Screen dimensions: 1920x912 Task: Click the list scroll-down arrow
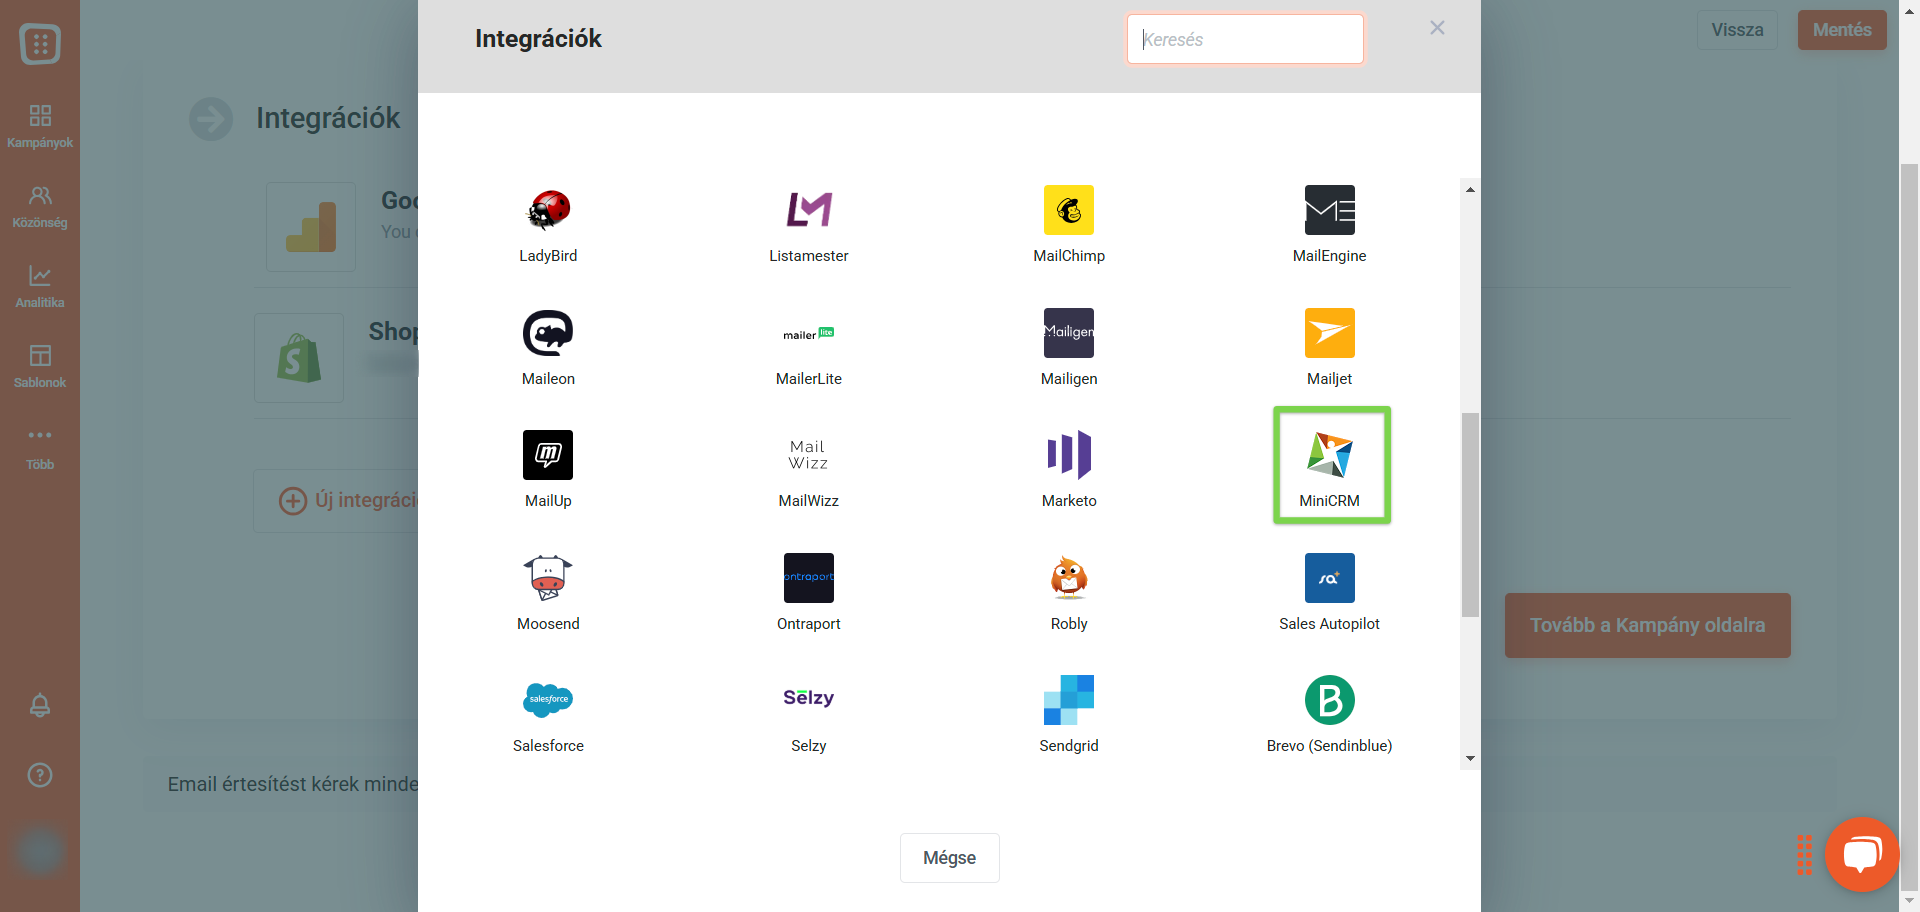[x=1470, y=758]
